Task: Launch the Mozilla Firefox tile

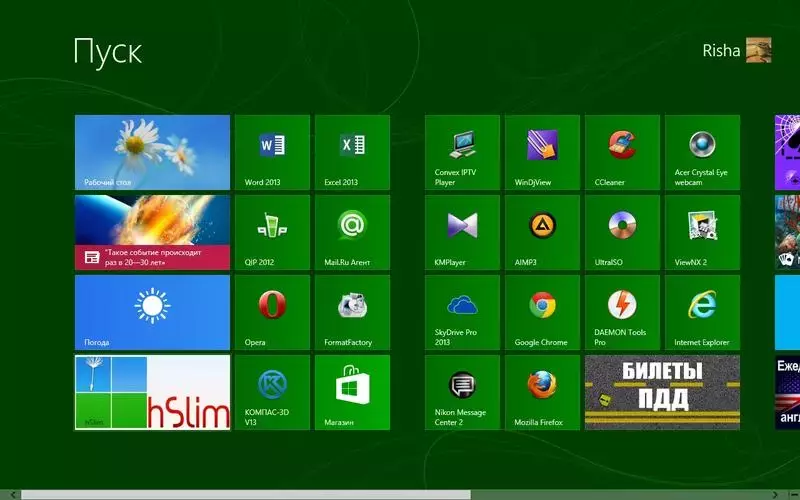Action: [x=542, y=393]
